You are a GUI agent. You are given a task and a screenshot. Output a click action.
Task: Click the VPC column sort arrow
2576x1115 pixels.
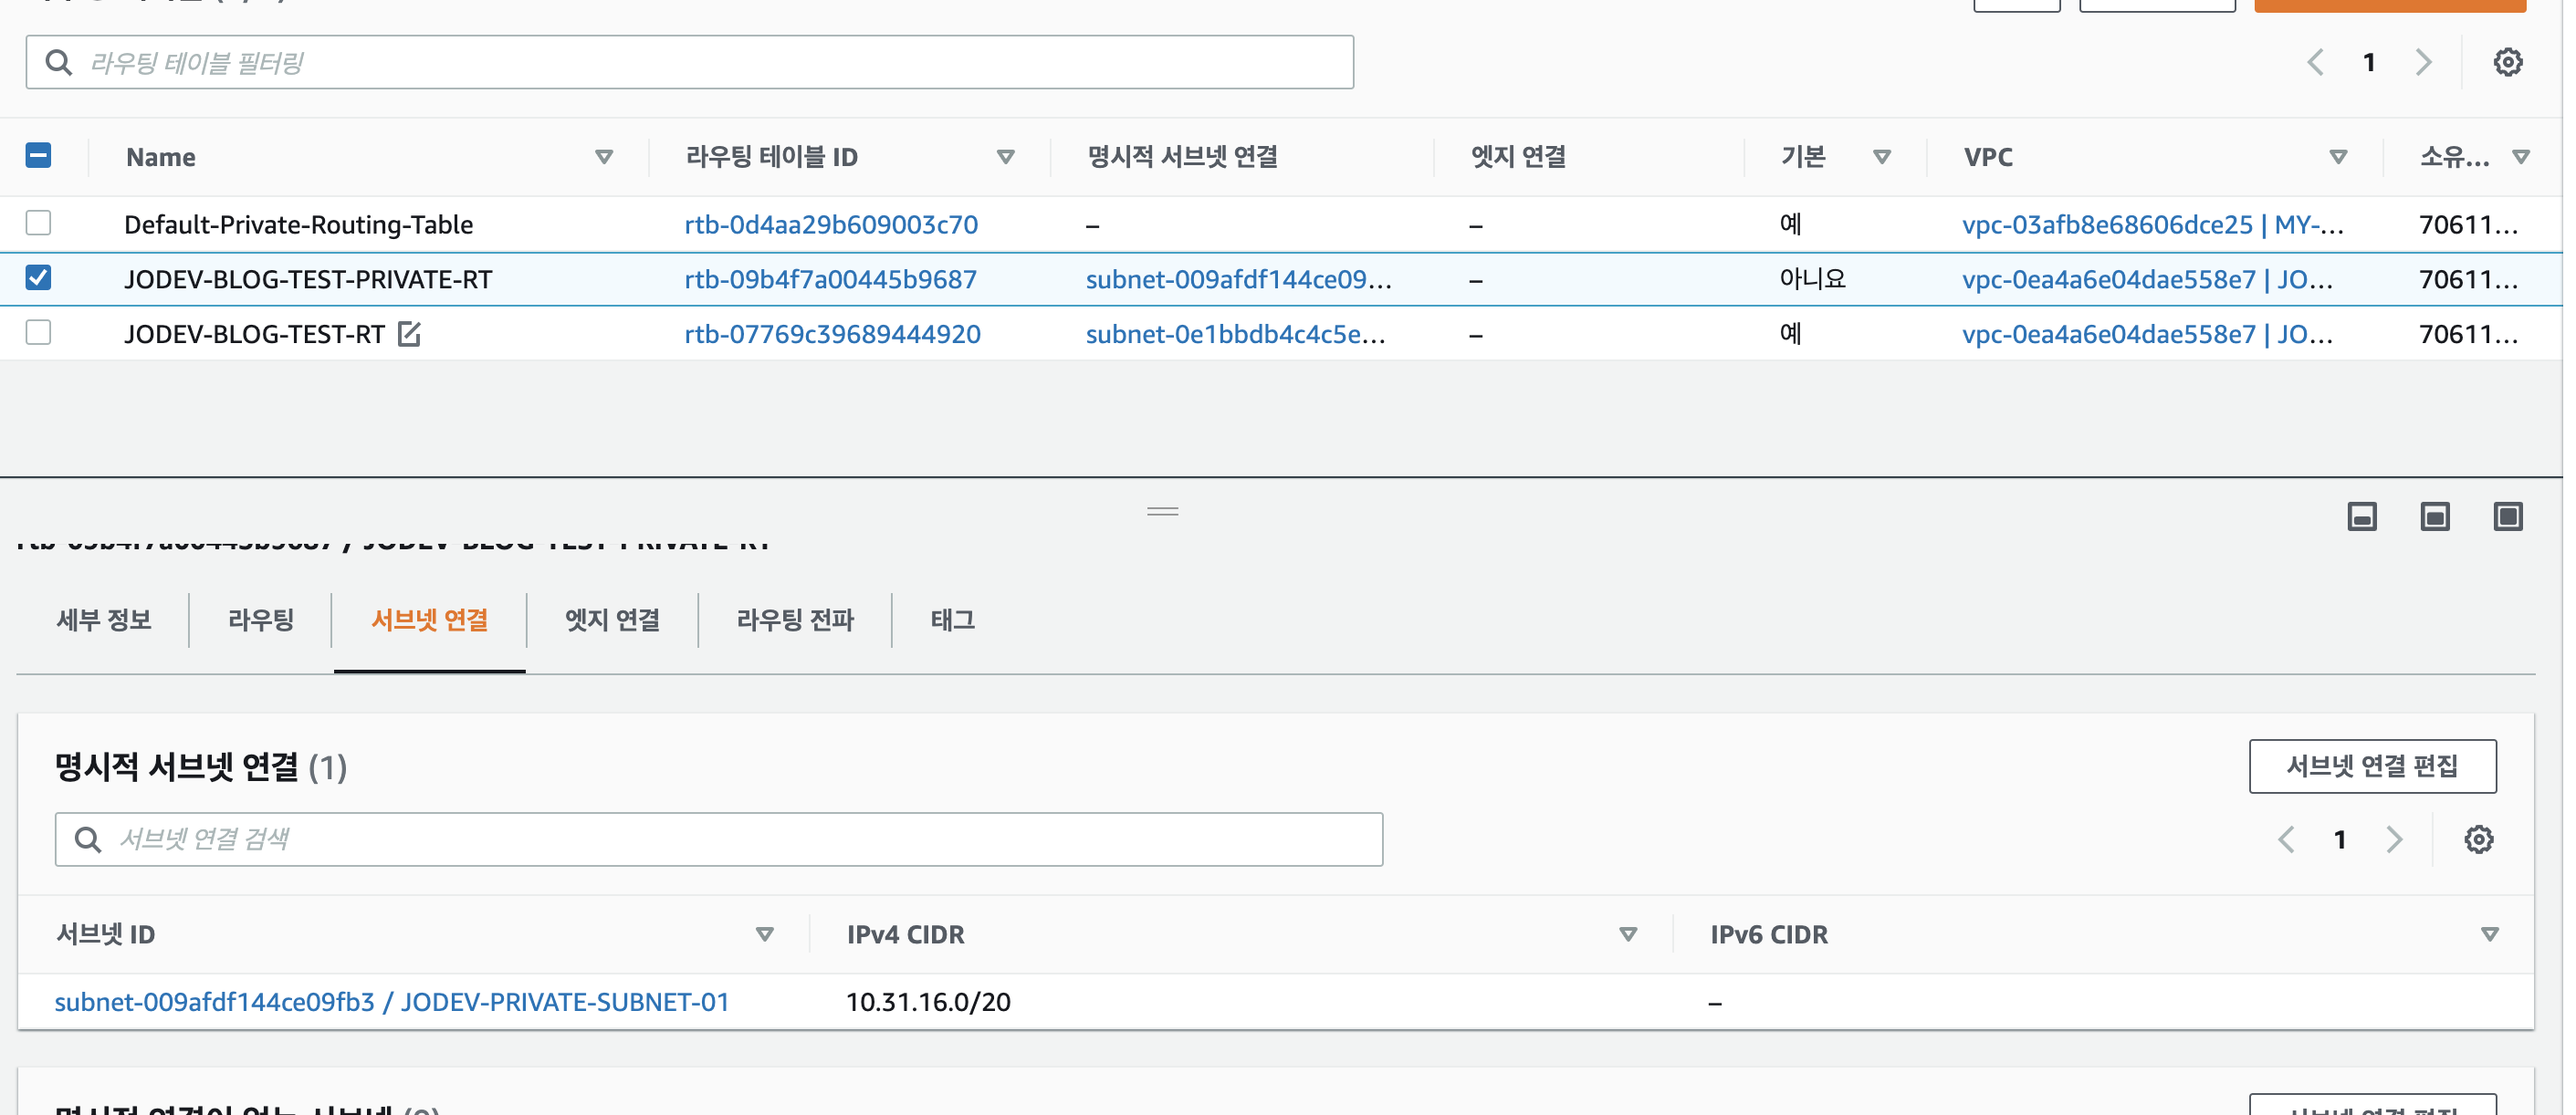pos(2338,157)
